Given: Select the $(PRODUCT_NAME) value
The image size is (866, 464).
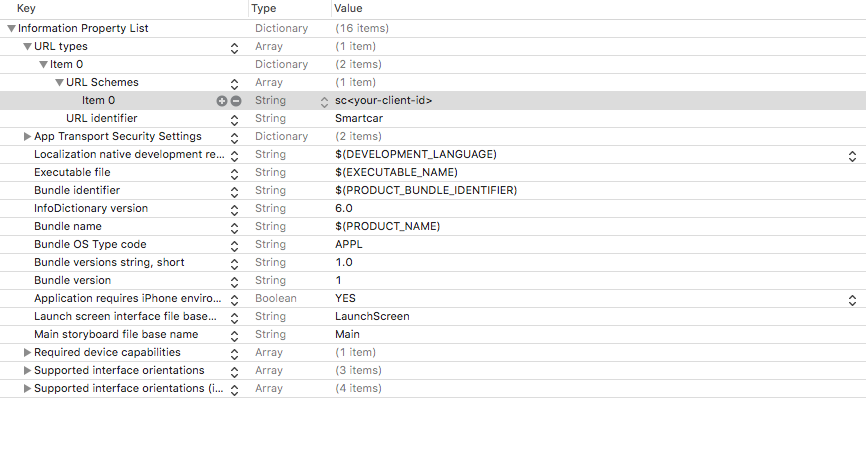Looking at the screenshot, I should click(x=387, y=226).
